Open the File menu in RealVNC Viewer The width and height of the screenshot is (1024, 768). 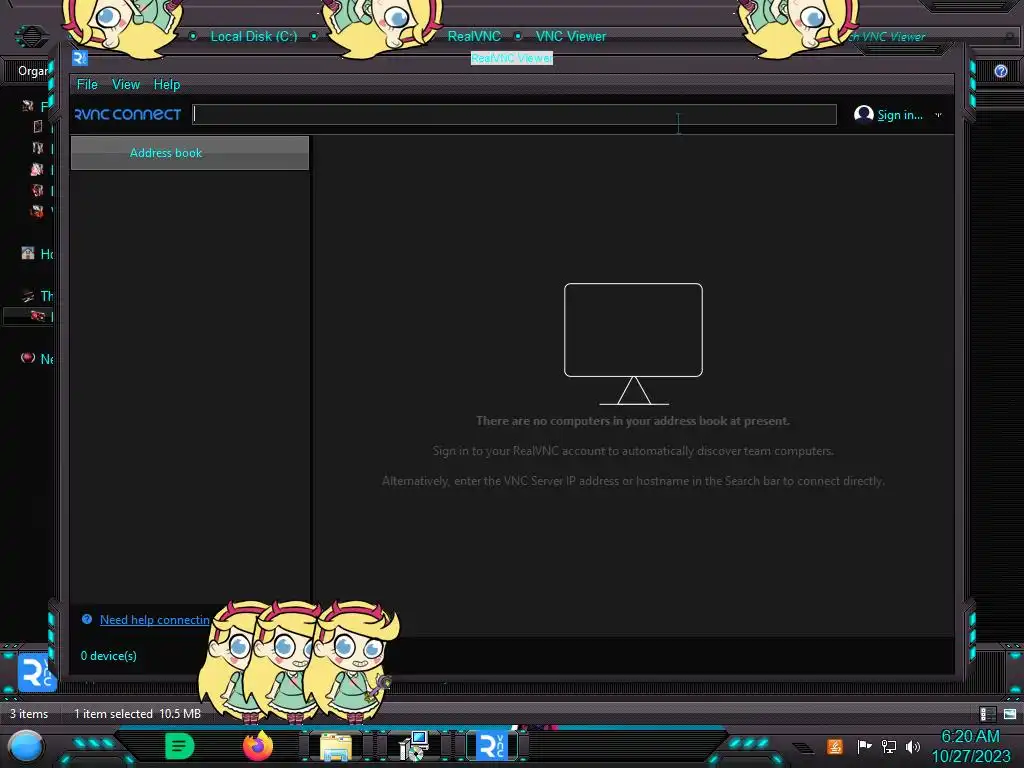point(87,84)
